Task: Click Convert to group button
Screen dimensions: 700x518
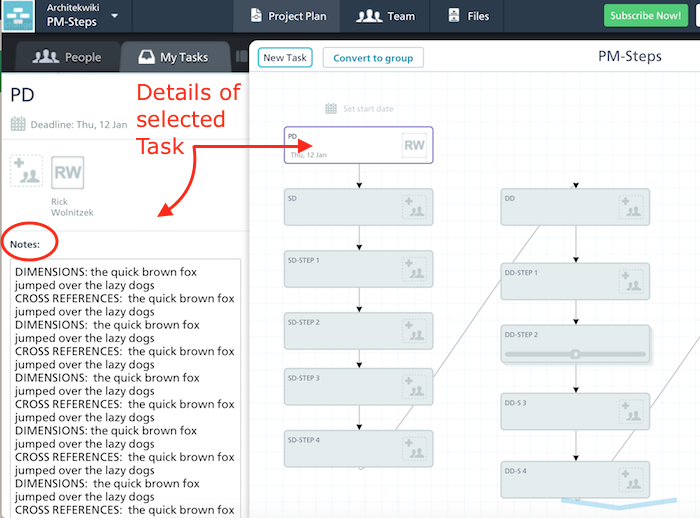Action: [x=373, y=58]
